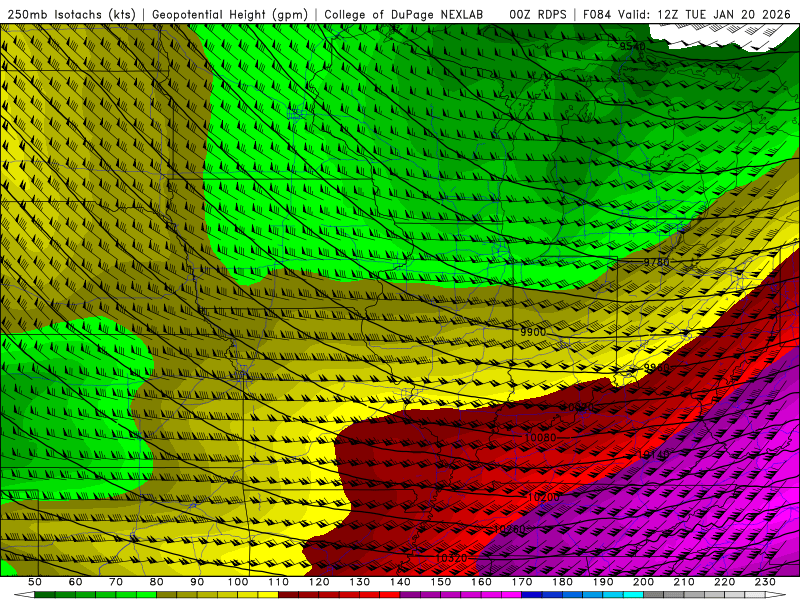Click the 200 kt color scale label
The image size is (800, 600).
pyautogui.click(x=644, y=582)
